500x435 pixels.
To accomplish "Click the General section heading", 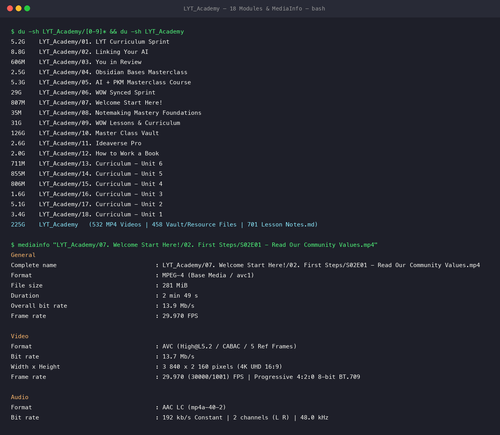I will click(23, 255).
